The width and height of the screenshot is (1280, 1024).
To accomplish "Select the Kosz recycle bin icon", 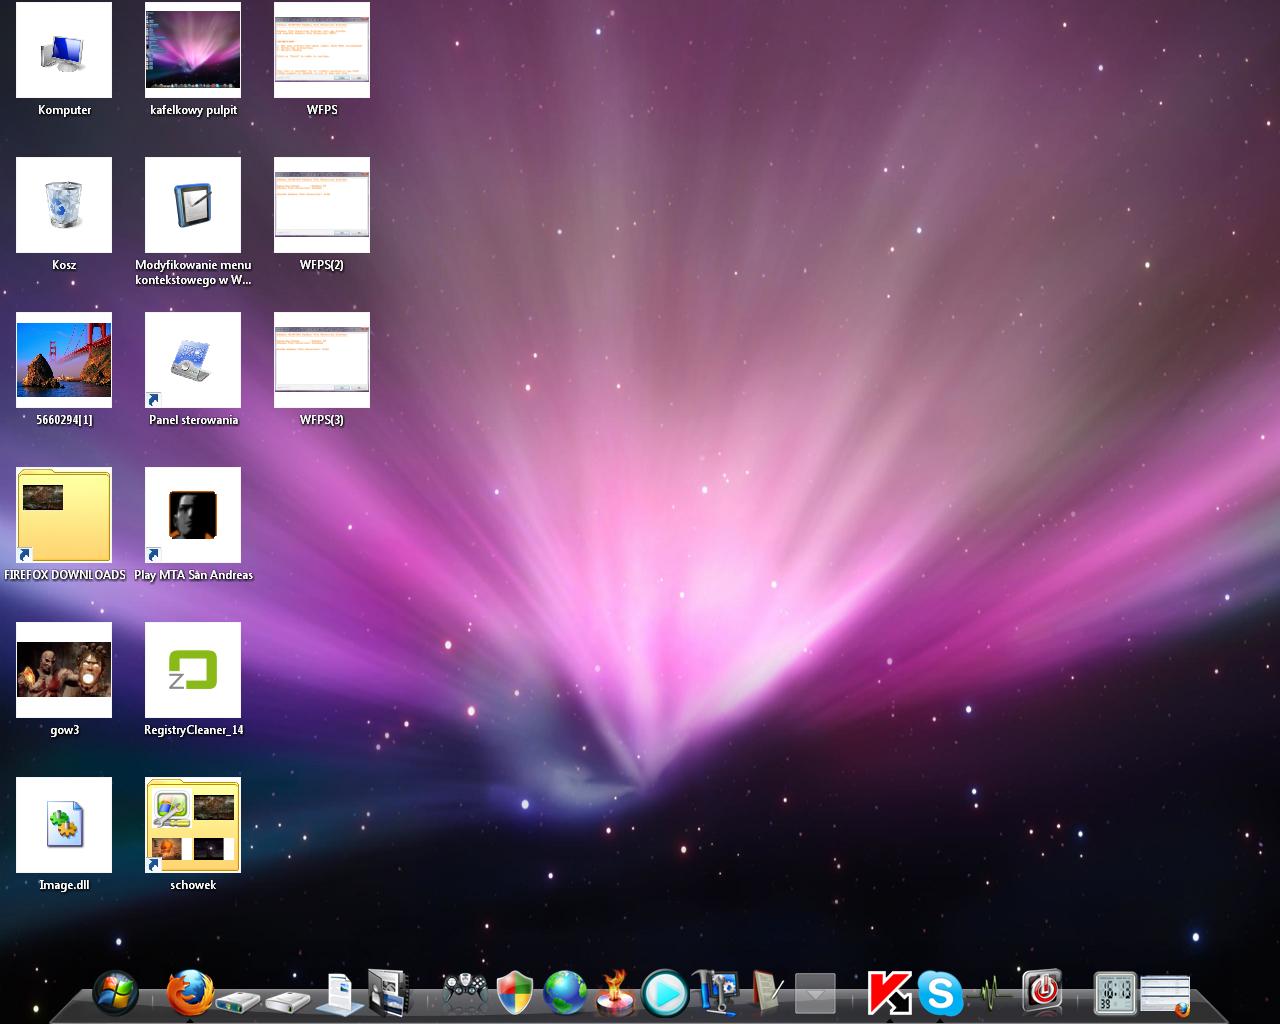I will pyautogui.click(x=64, y=205).
